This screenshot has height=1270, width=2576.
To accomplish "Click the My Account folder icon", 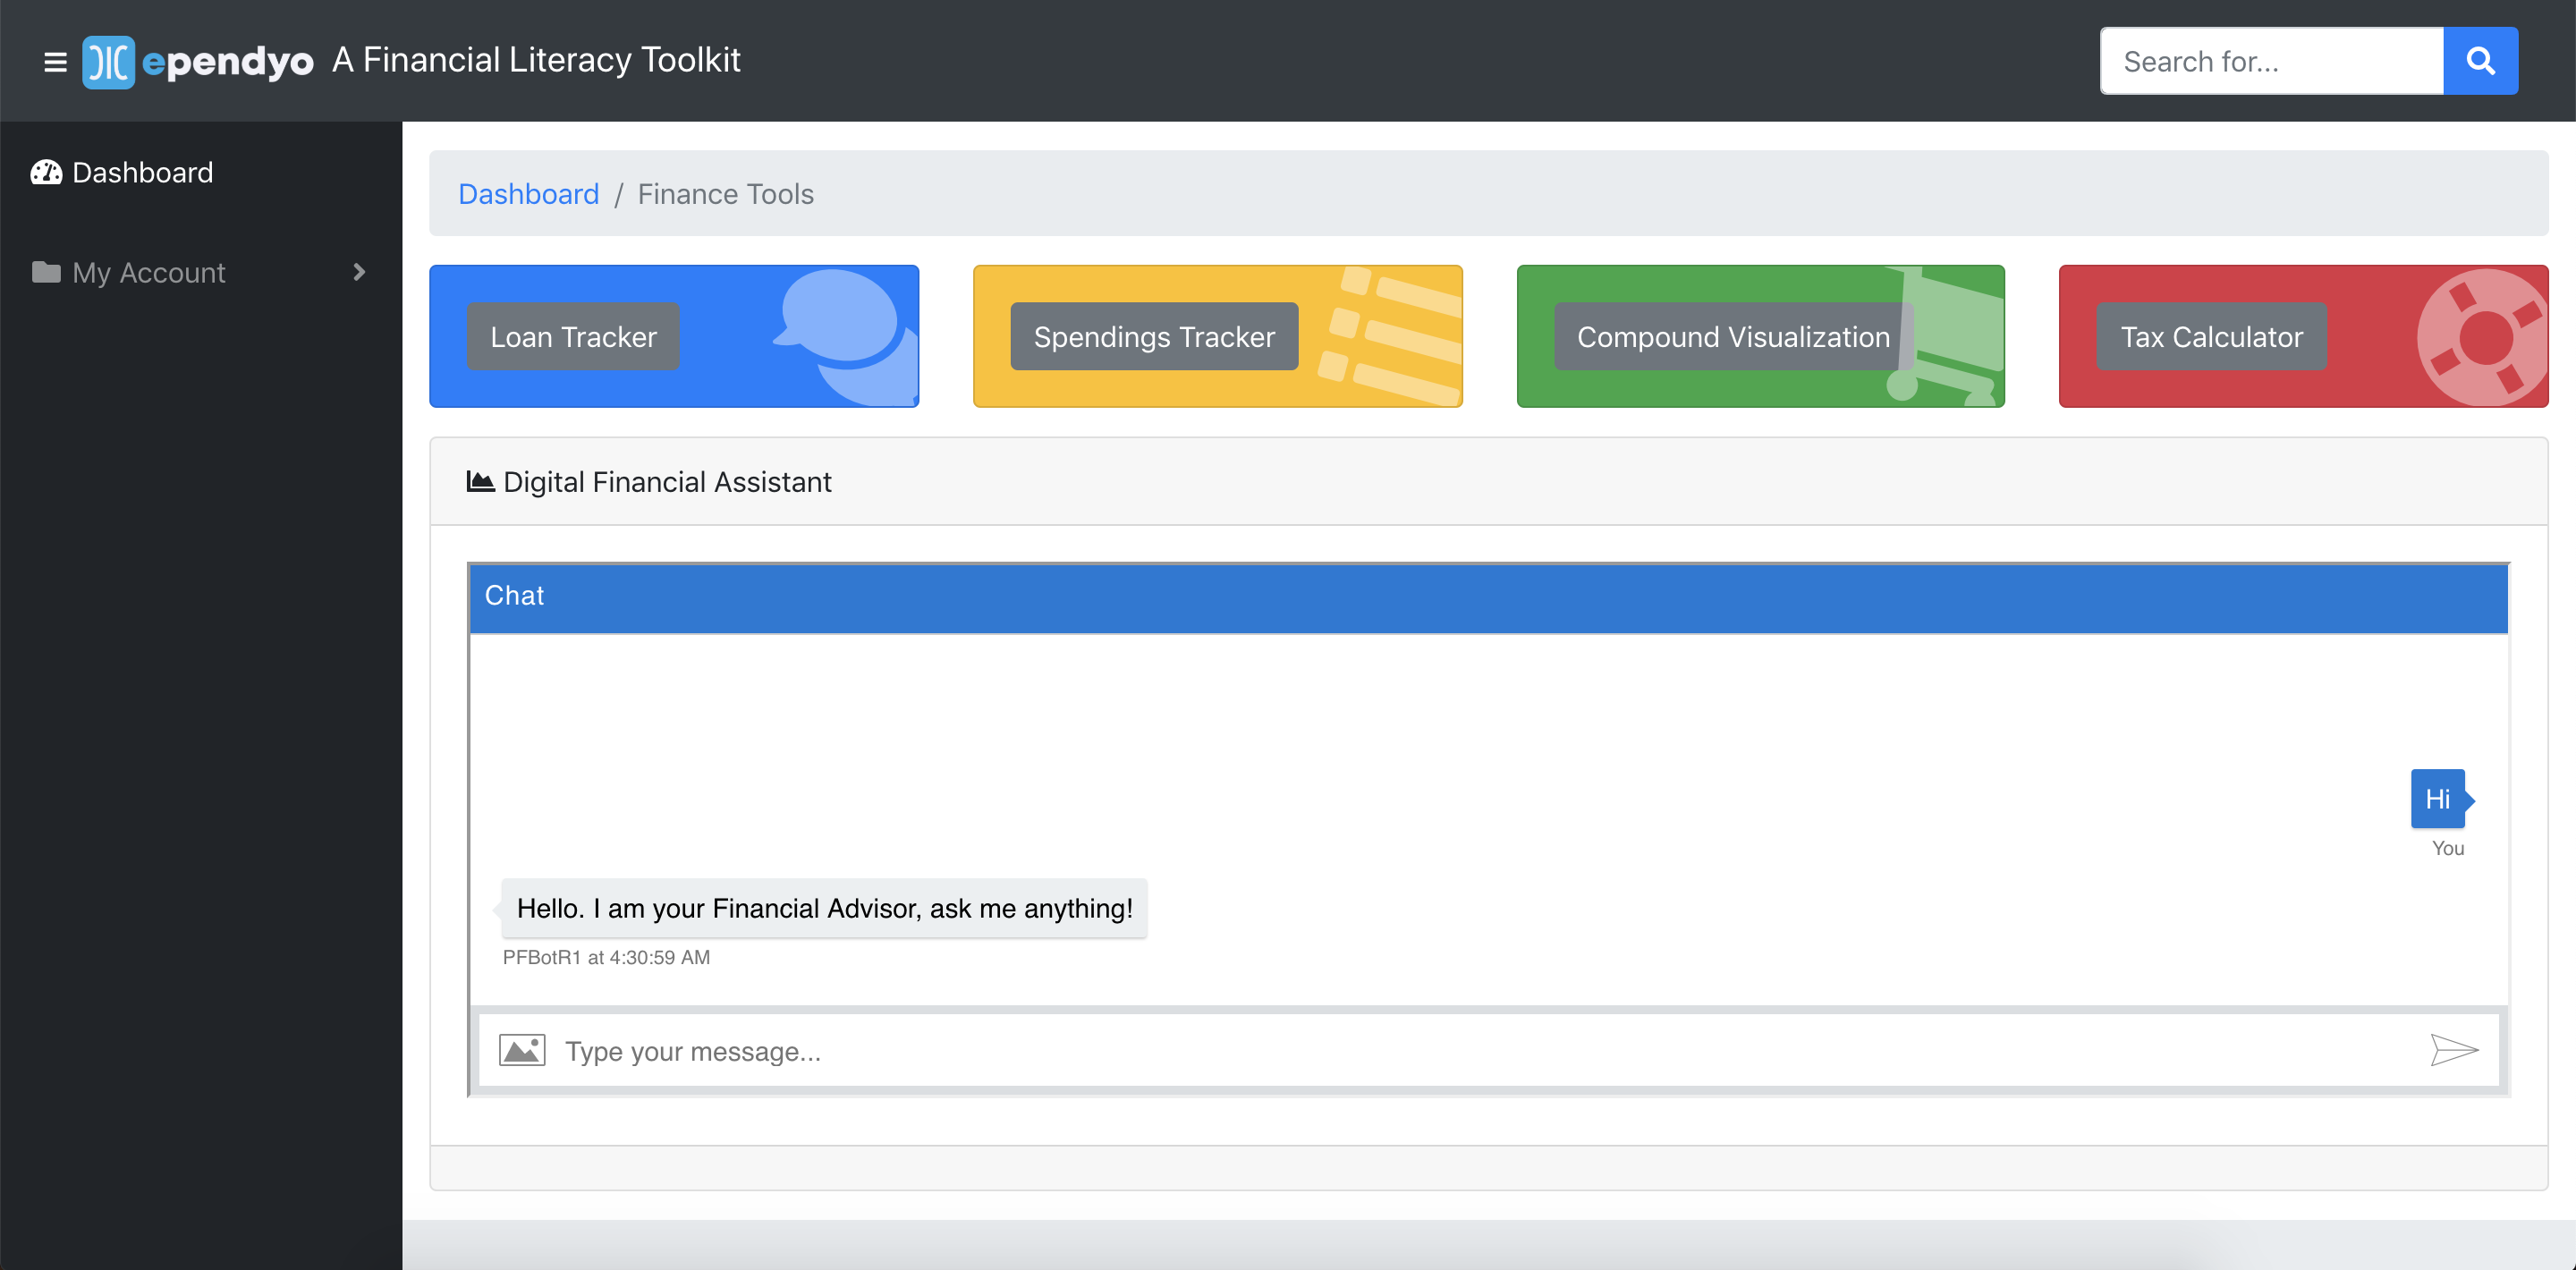I will [46, 272].
